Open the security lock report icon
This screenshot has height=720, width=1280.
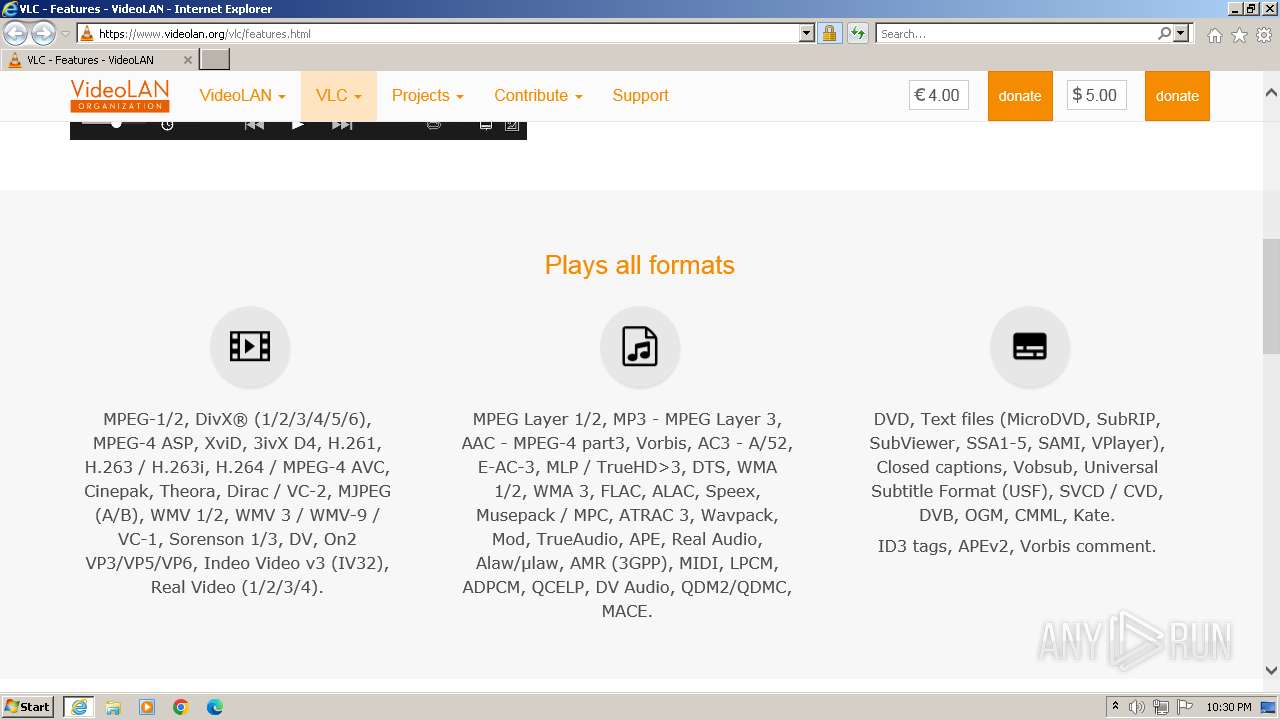click(x=829, y=33)
